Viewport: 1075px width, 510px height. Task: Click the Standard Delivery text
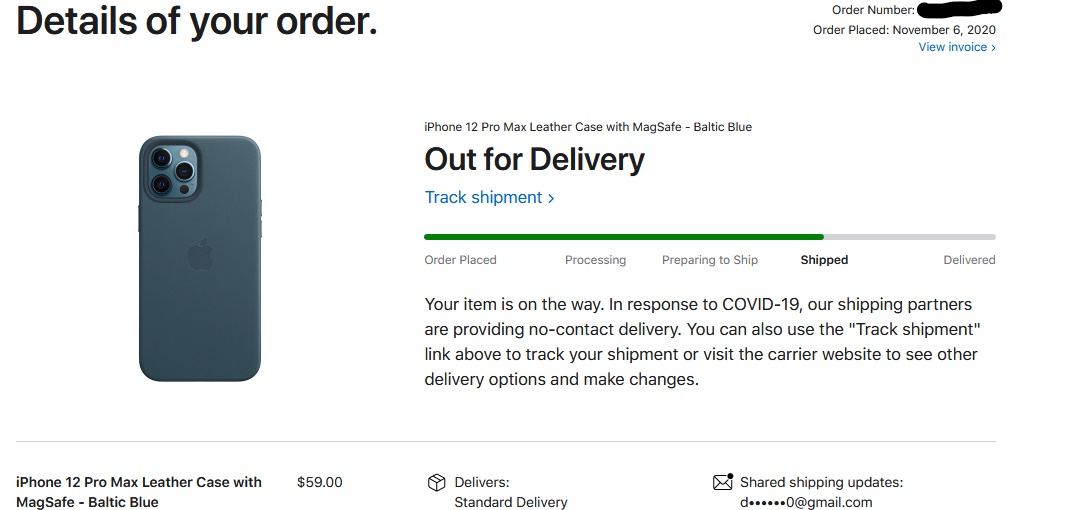coord(510,502)
